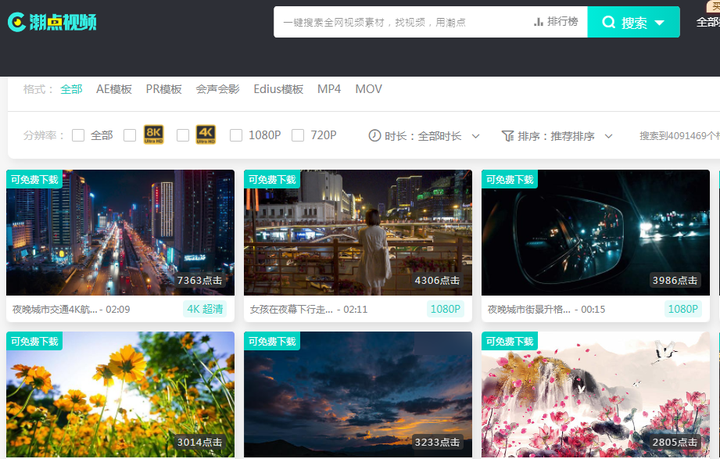Click the clock icon beside 时长
Viewport: 720px width, 459px height.
tap(375, 136)
